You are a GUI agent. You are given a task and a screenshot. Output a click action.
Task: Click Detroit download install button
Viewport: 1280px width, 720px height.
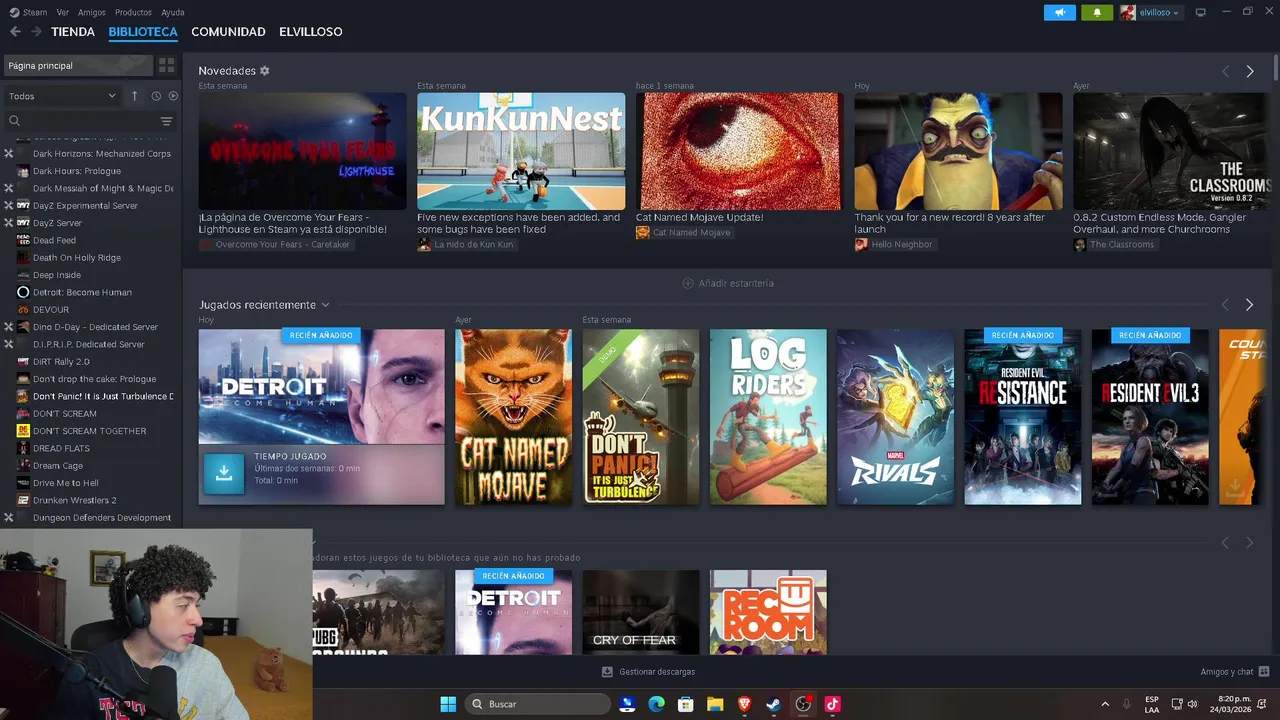[224, 474]
